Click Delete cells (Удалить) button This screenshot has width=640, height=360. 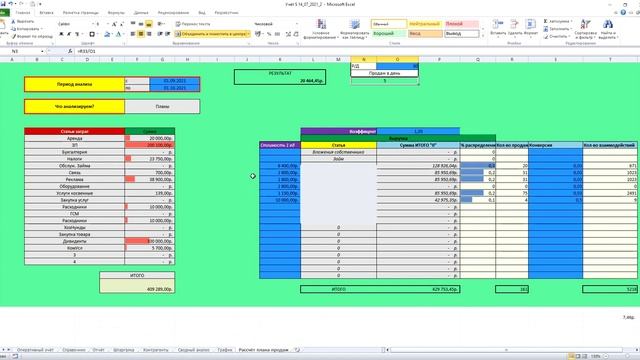[514, 29]
